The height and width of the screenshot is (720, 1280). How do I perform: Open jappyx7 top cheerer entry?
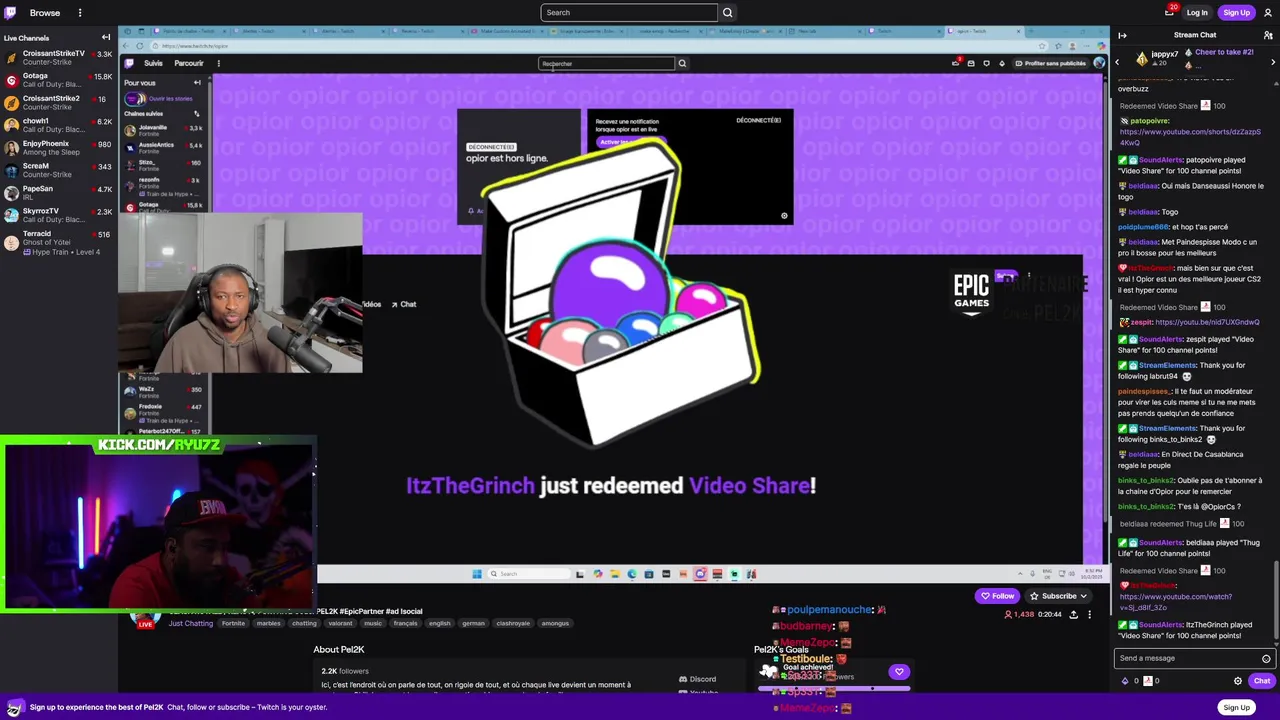pos(1157,58)
